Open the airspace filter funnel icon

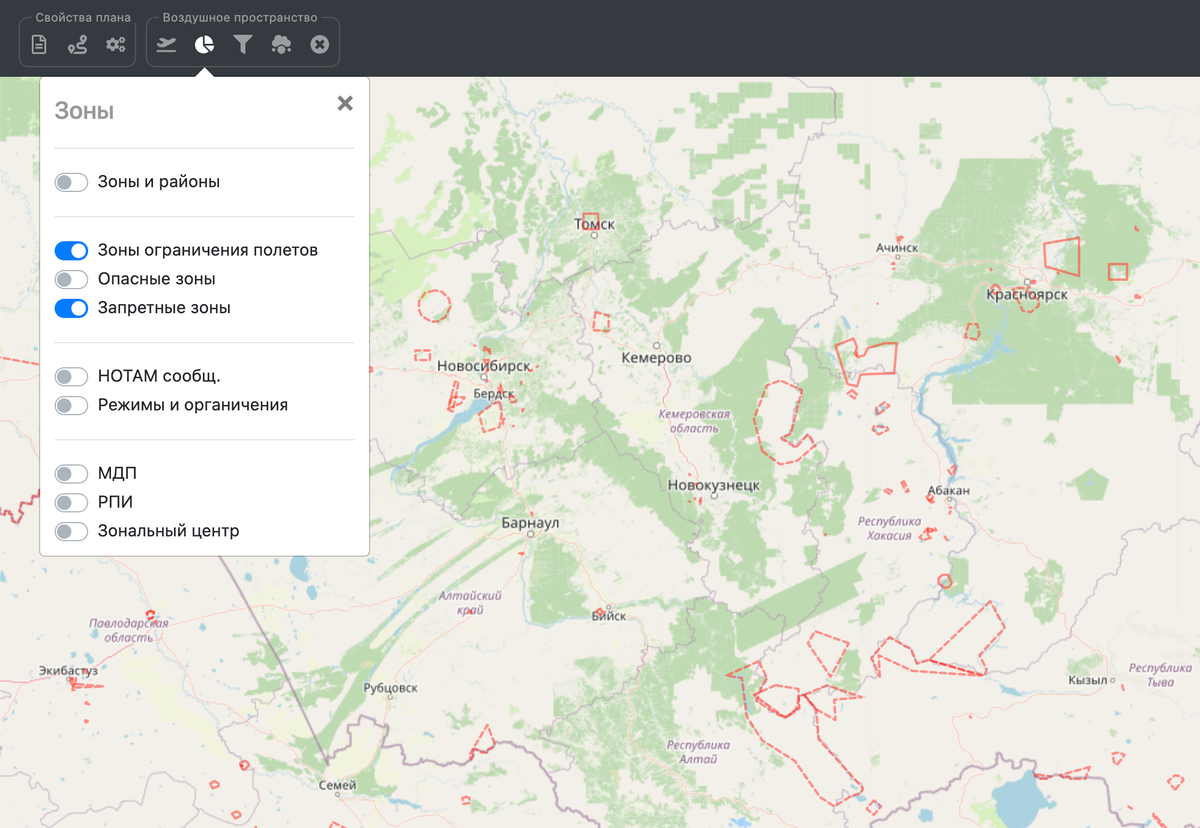click(243, 44)
